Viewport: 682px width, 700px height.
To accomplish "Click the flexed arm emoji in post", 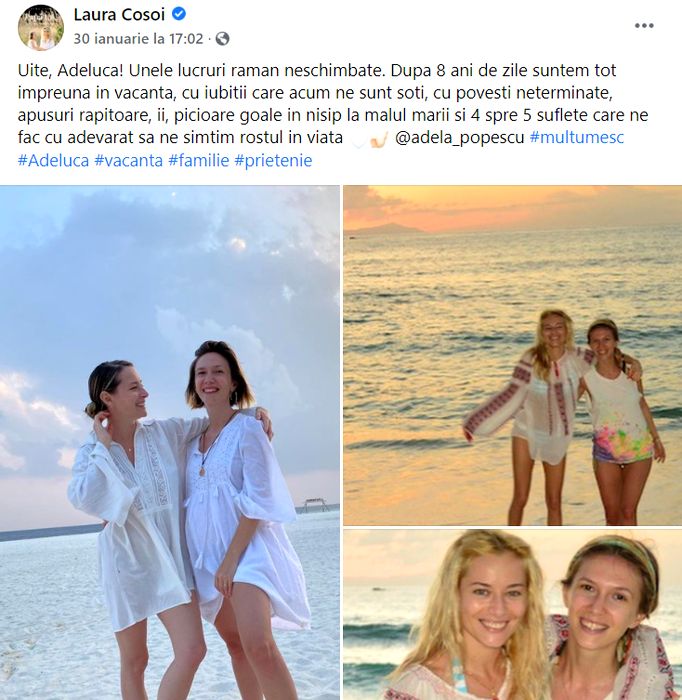I will [378, 139].
